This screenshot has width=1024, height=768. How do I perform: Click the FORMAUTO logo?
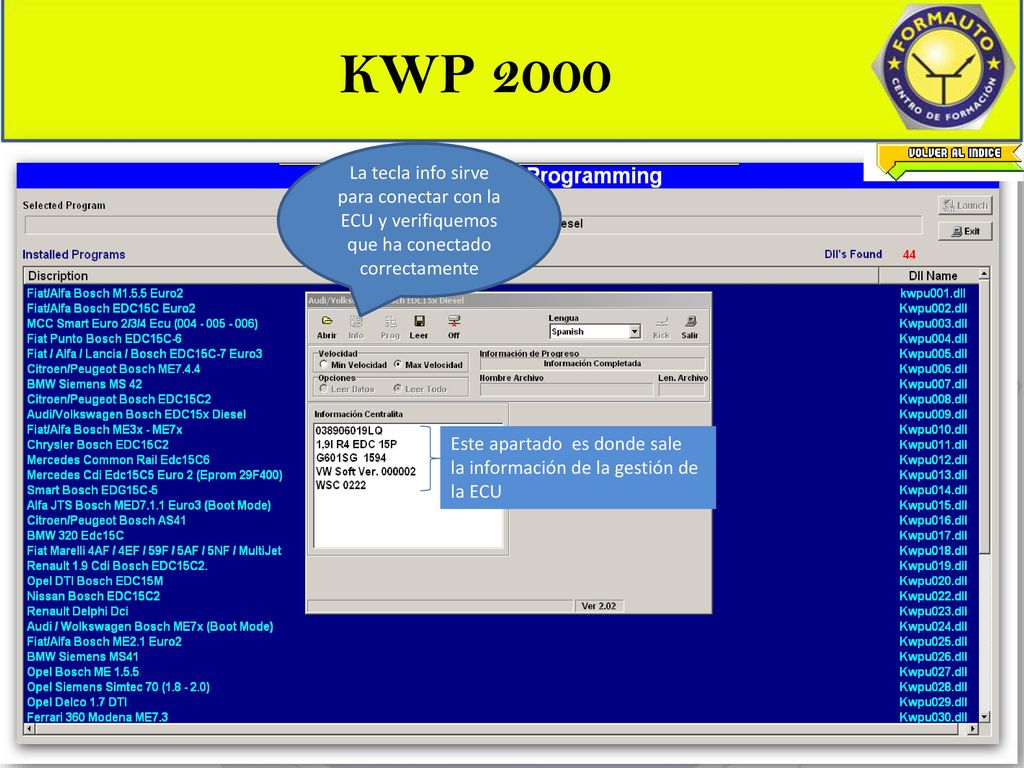(x=943, y=67)
